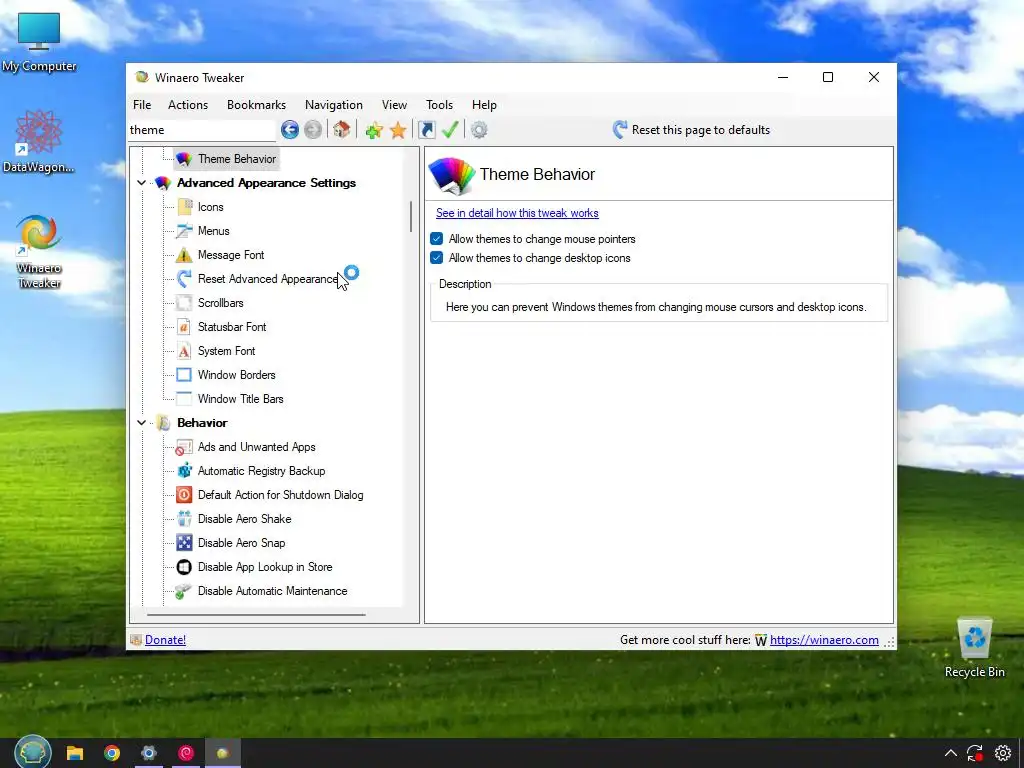The width and height of the screenshot is (1024, 768).
Task: Select Theme Behavior tree item
Action: coord(236,159)
